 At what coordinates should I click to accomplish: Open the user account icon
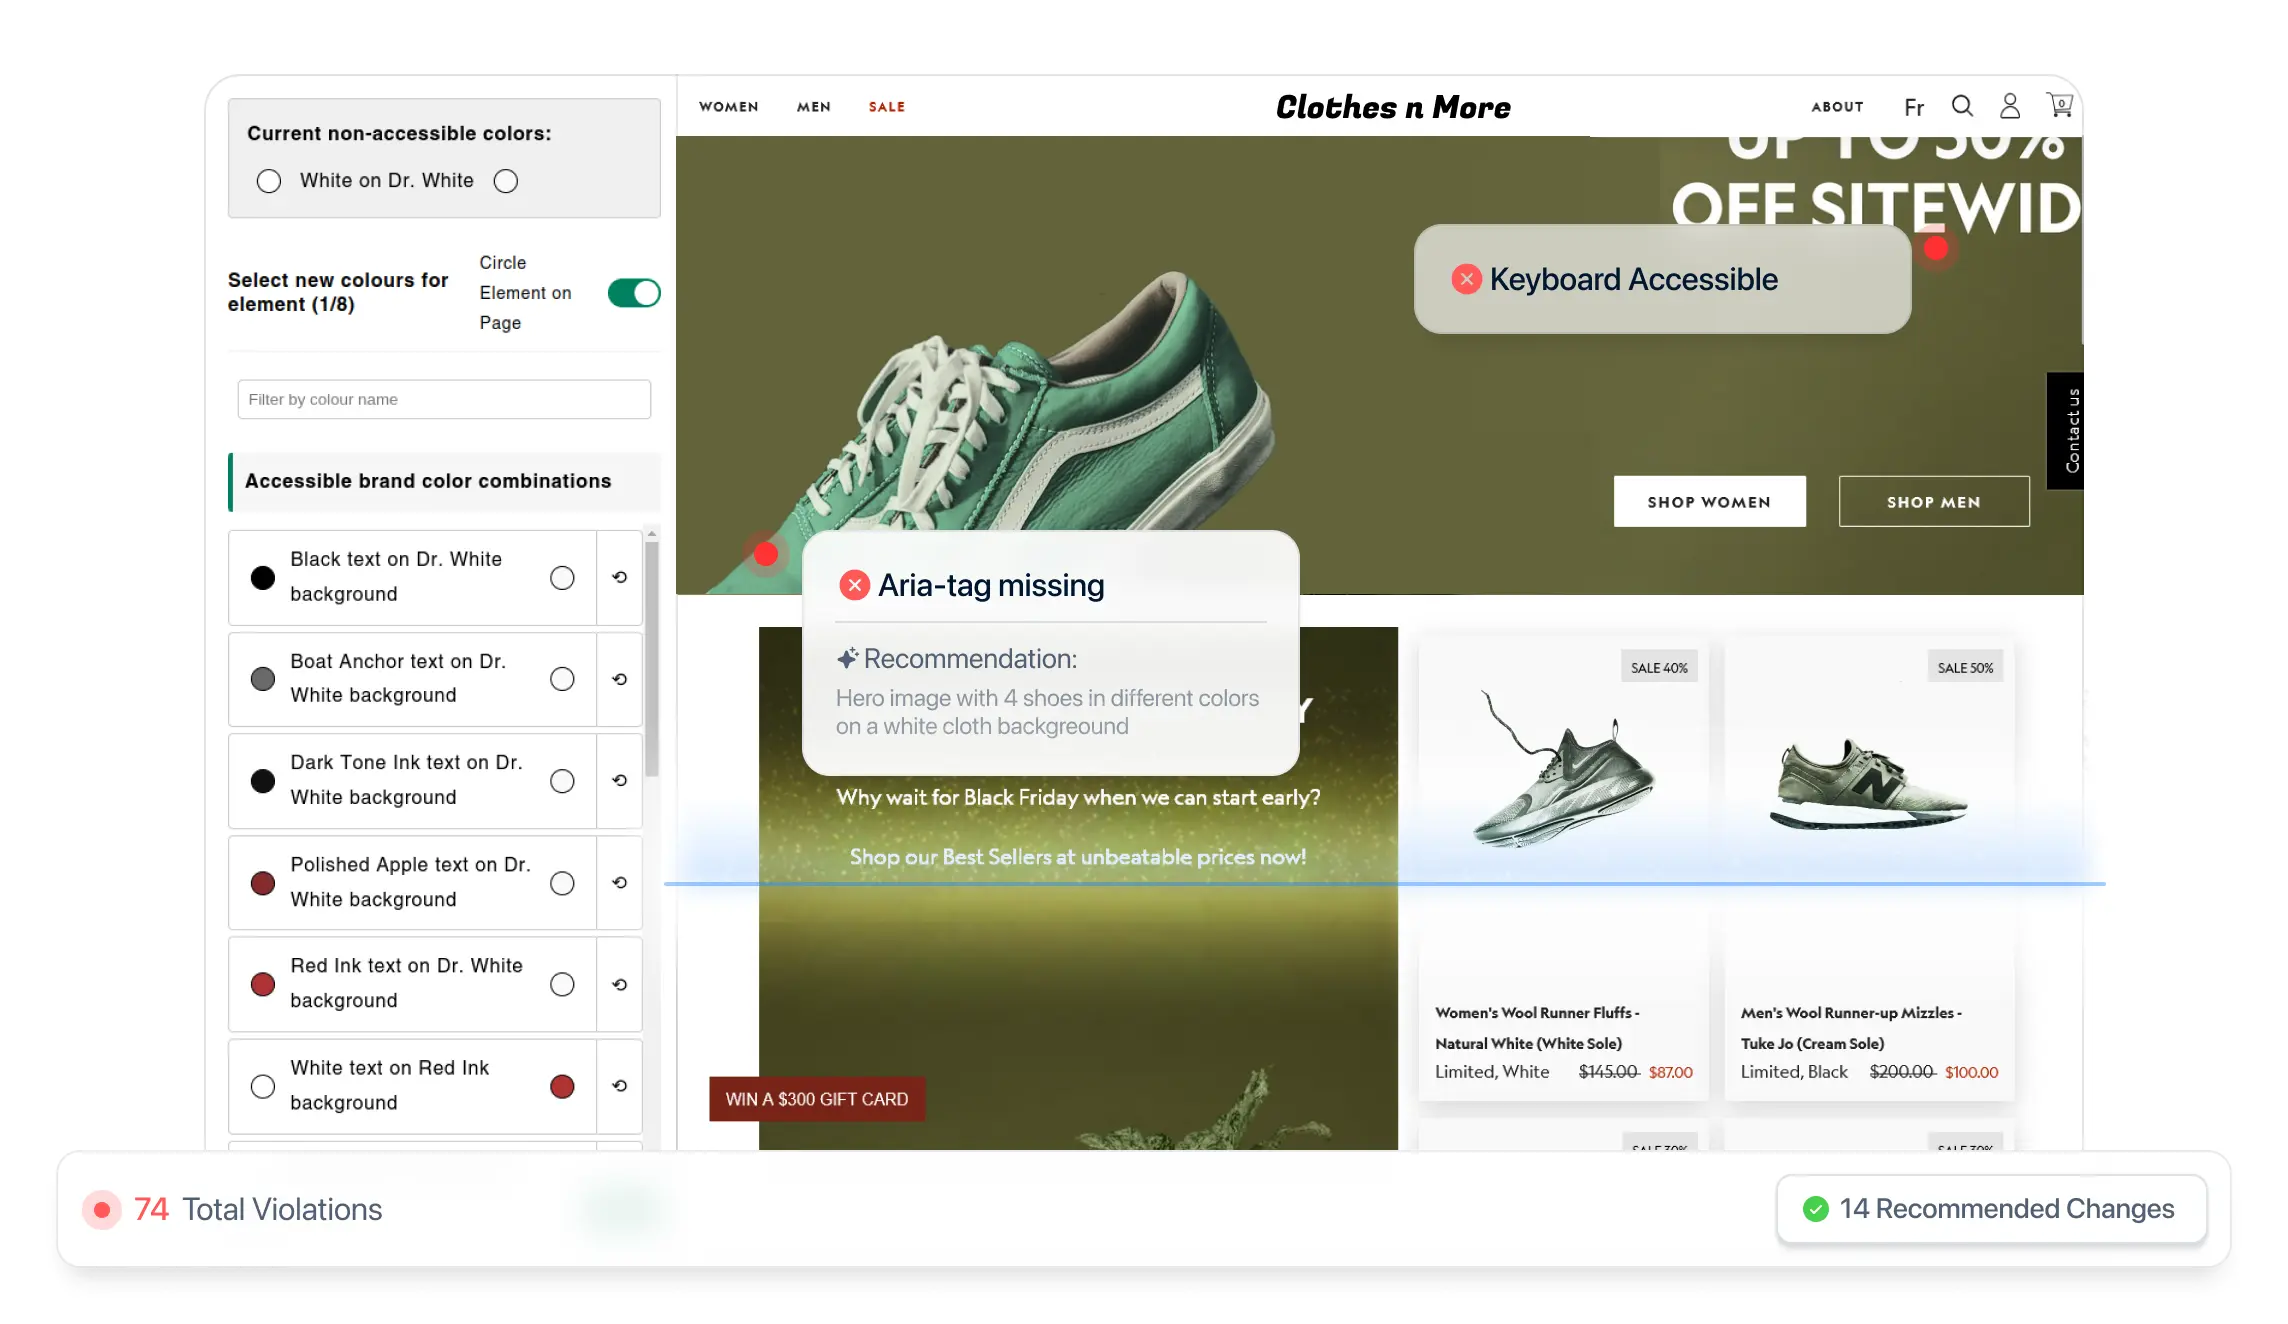pos(2010,106)
